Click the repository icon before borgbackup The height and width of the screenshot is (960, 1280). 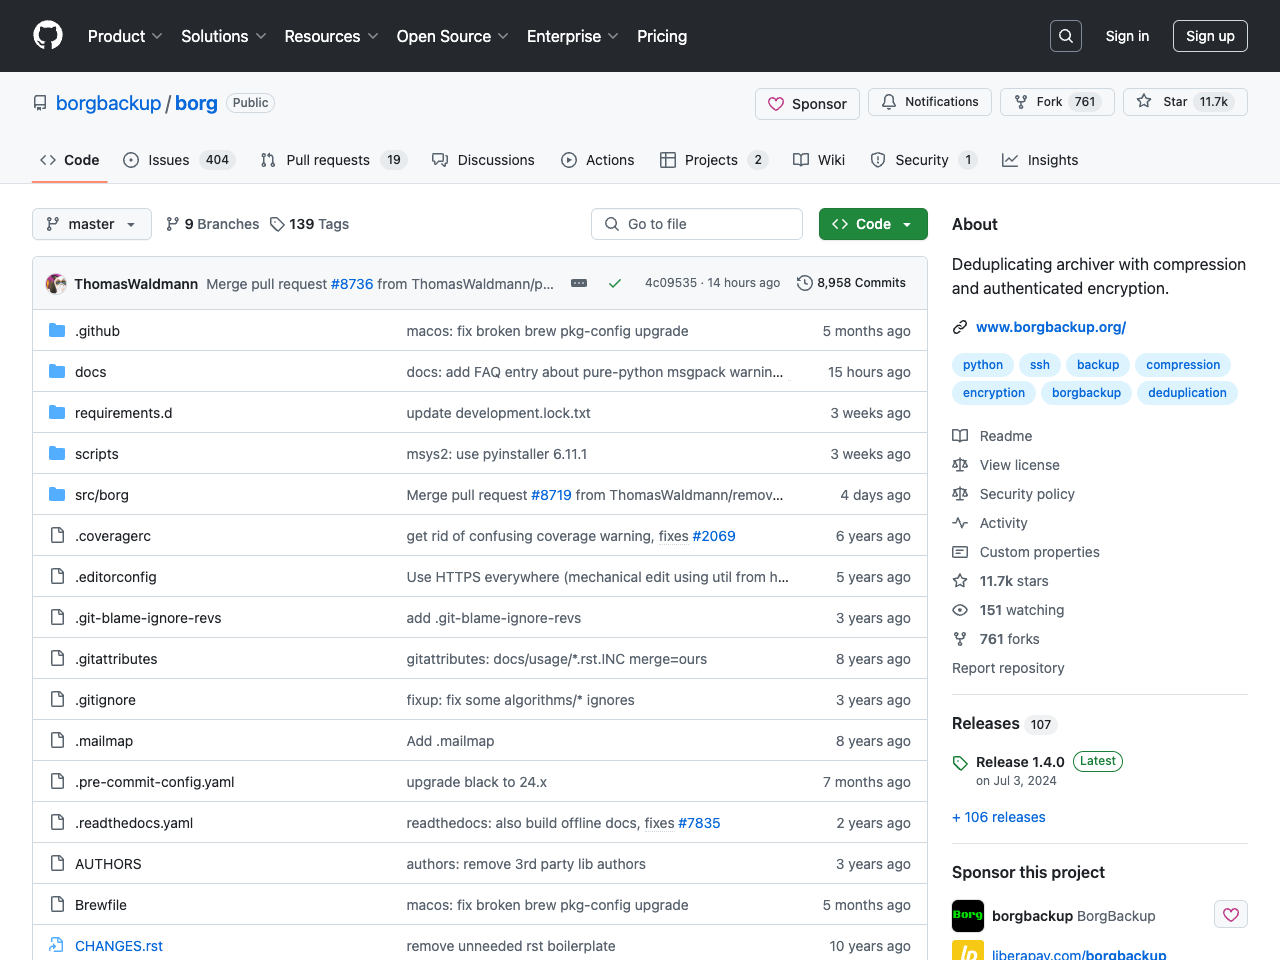click(x=40, y=103)
